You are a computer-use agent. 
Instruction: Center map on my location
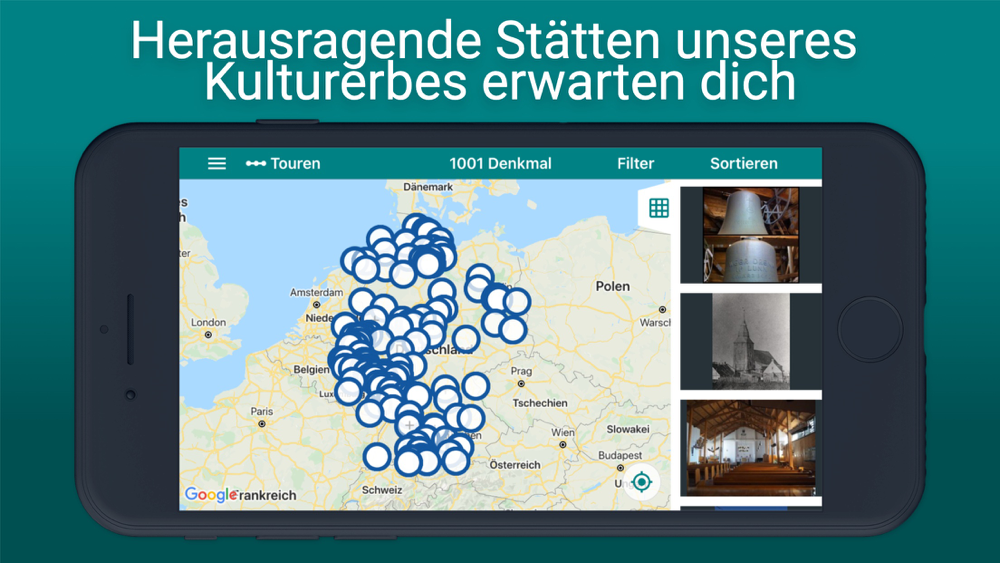point(642,482)
